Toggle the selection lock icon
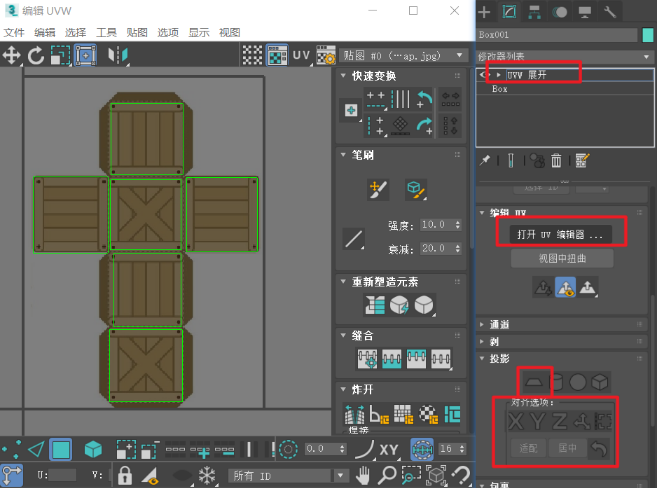657x488 pixels. pyautogui.click(x=125, y=475)
